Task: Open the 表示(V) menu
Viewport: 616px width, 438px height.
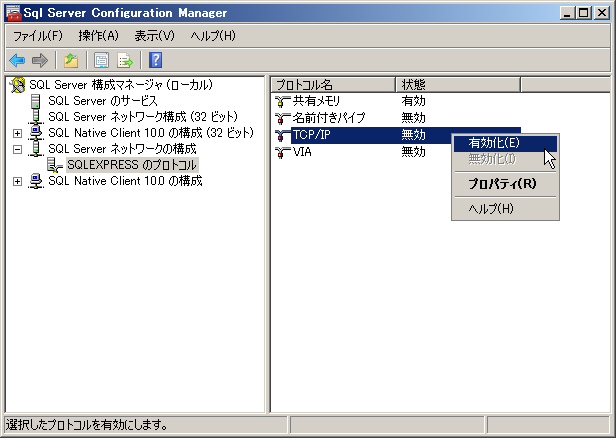Action: click(154, 36)
